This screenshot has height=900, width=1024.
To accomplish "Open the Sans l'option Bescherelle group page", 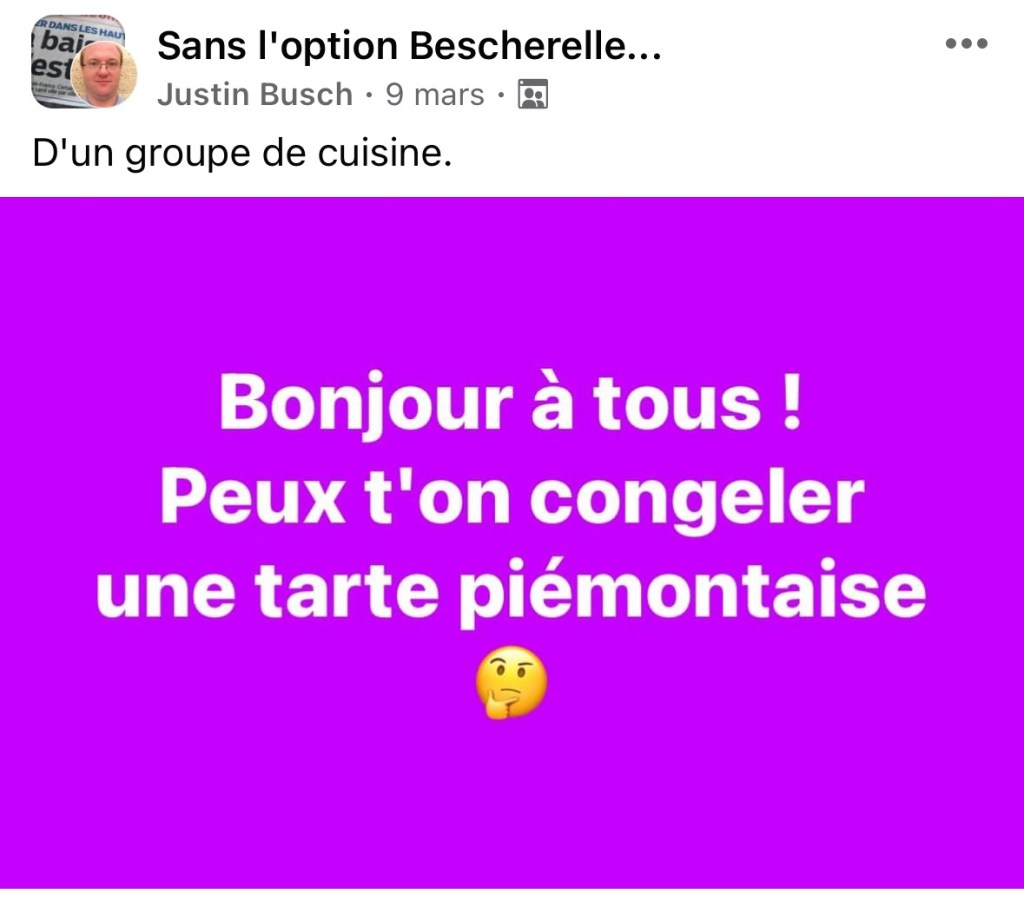I will tap(409, 46).
